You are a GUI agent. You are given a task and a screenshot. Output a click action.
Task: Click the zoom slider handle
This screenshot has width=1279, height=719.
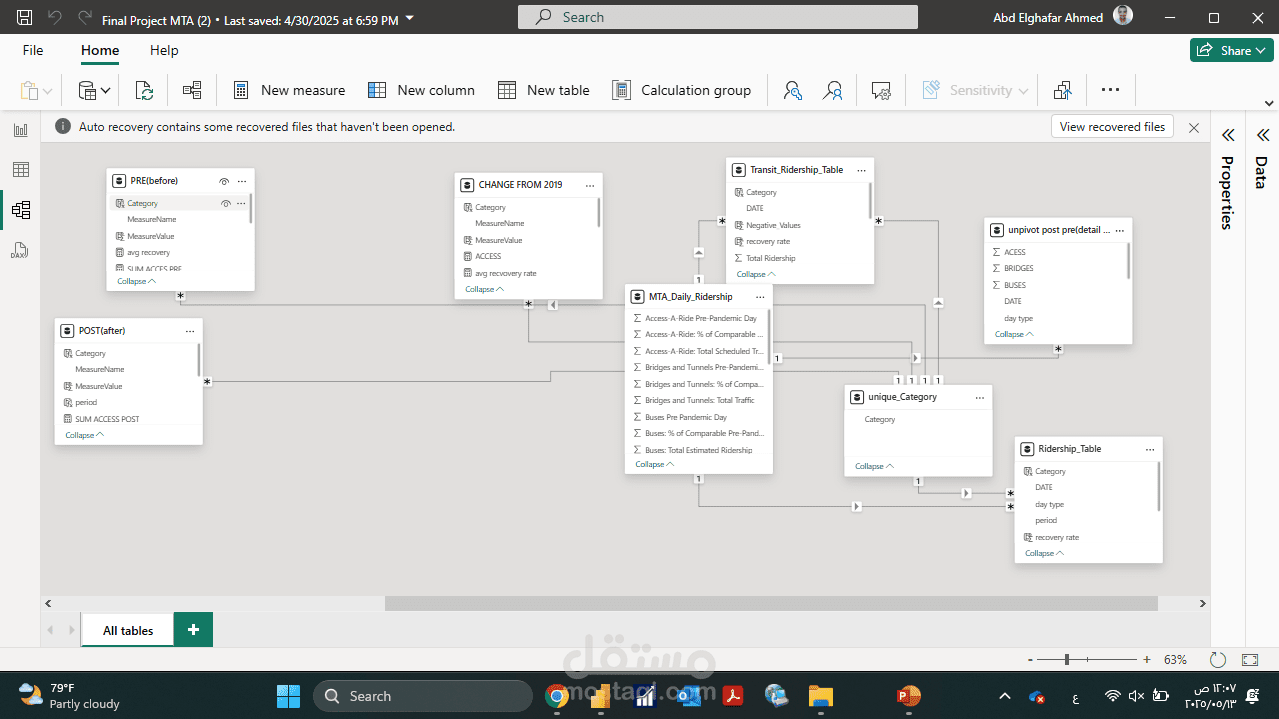1067,660
